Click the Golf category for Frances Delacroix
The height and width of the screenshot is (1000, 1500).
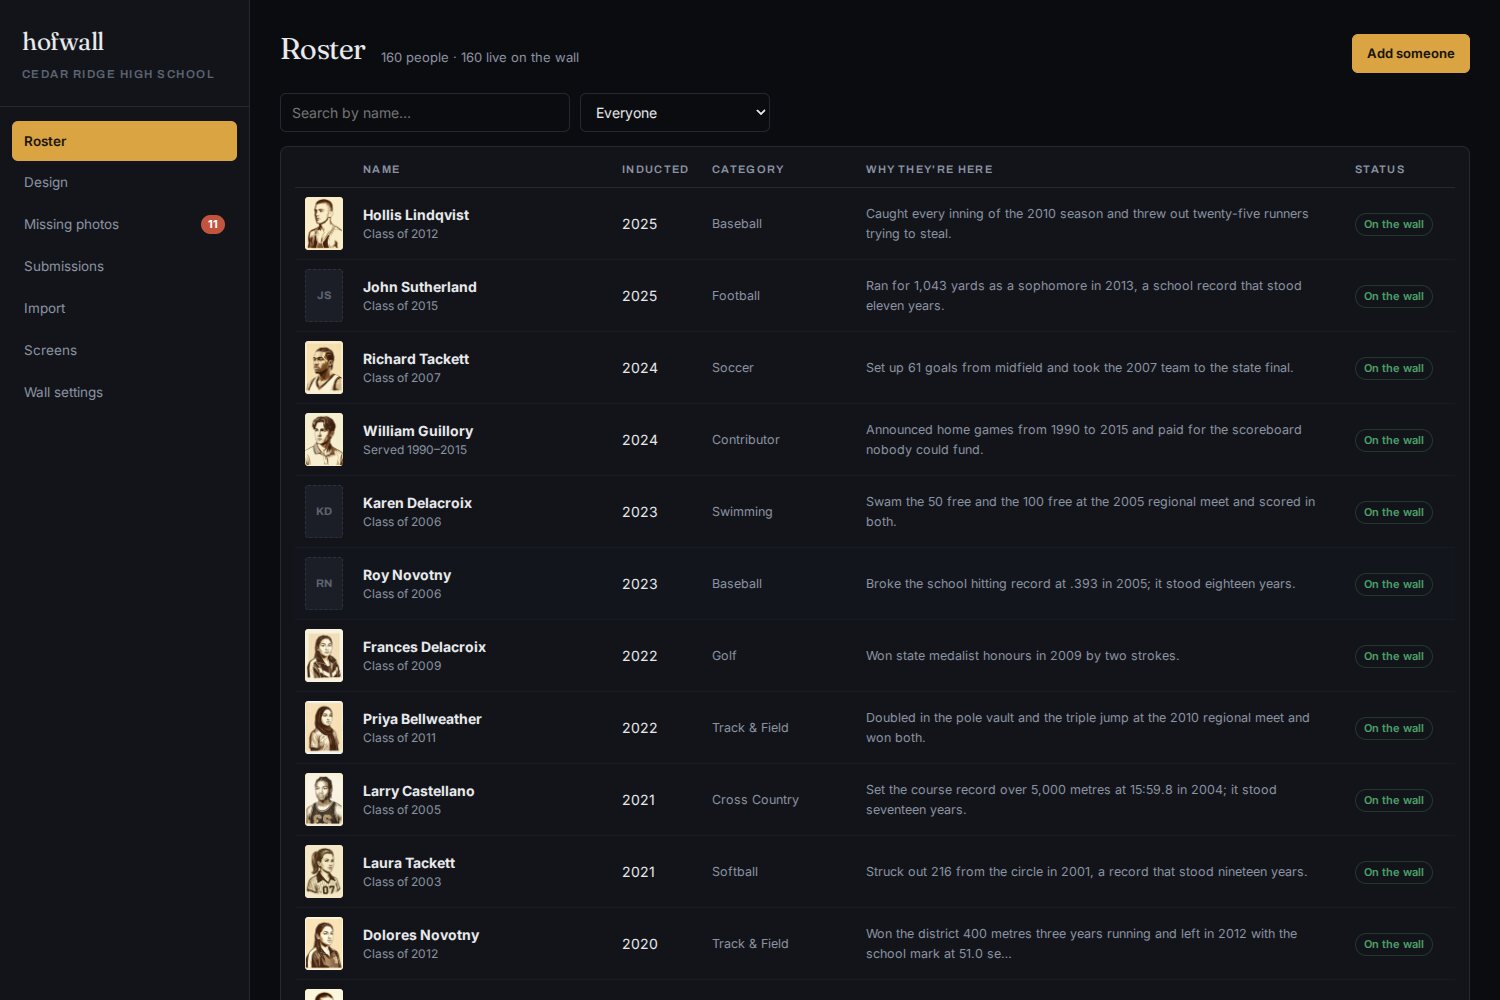click(x=724, y=656)
